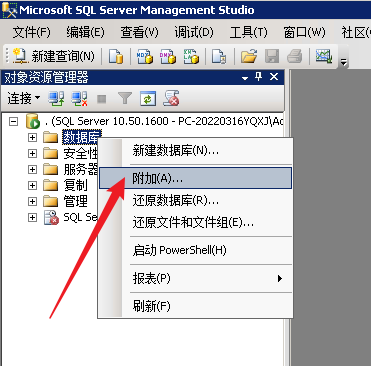Click the Database Engine Query file icon

point(116,56)
